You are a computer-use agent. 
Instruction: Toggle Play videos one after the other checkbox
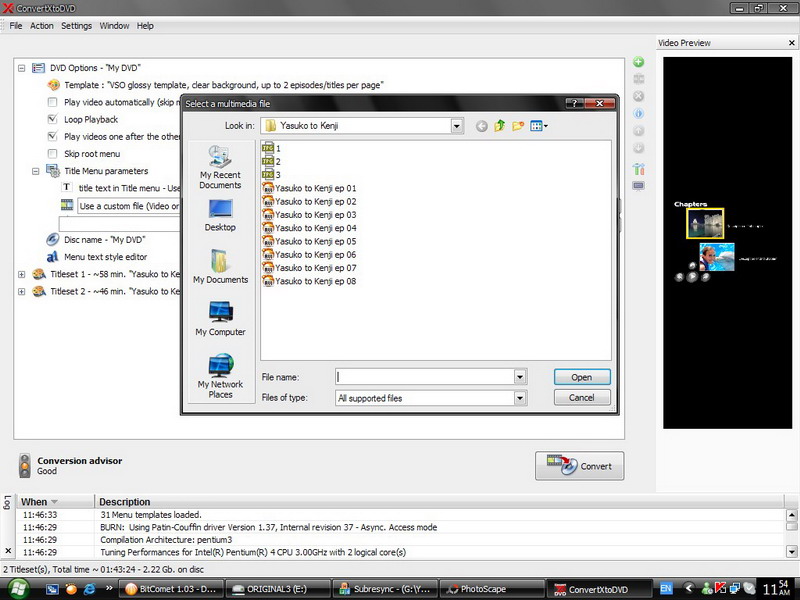click(52, 136)
